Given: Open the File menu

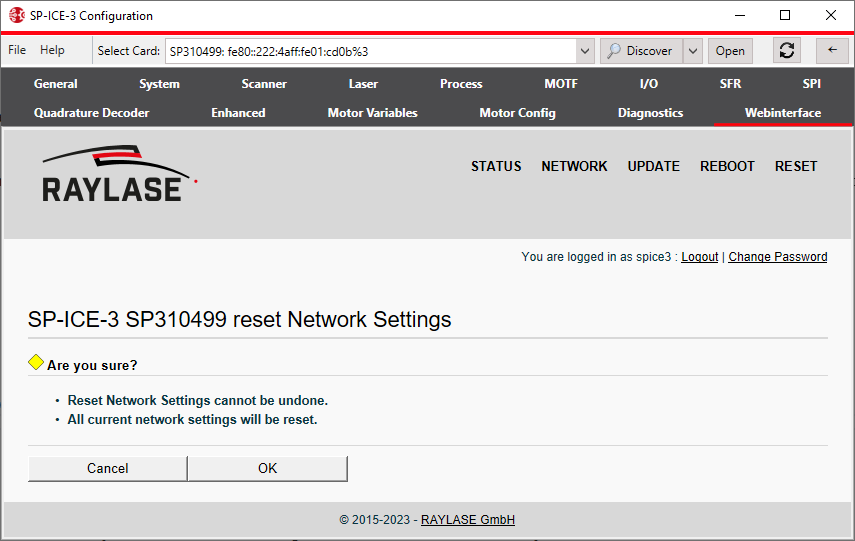Looking at the screenshot, I should pos(17,50).
